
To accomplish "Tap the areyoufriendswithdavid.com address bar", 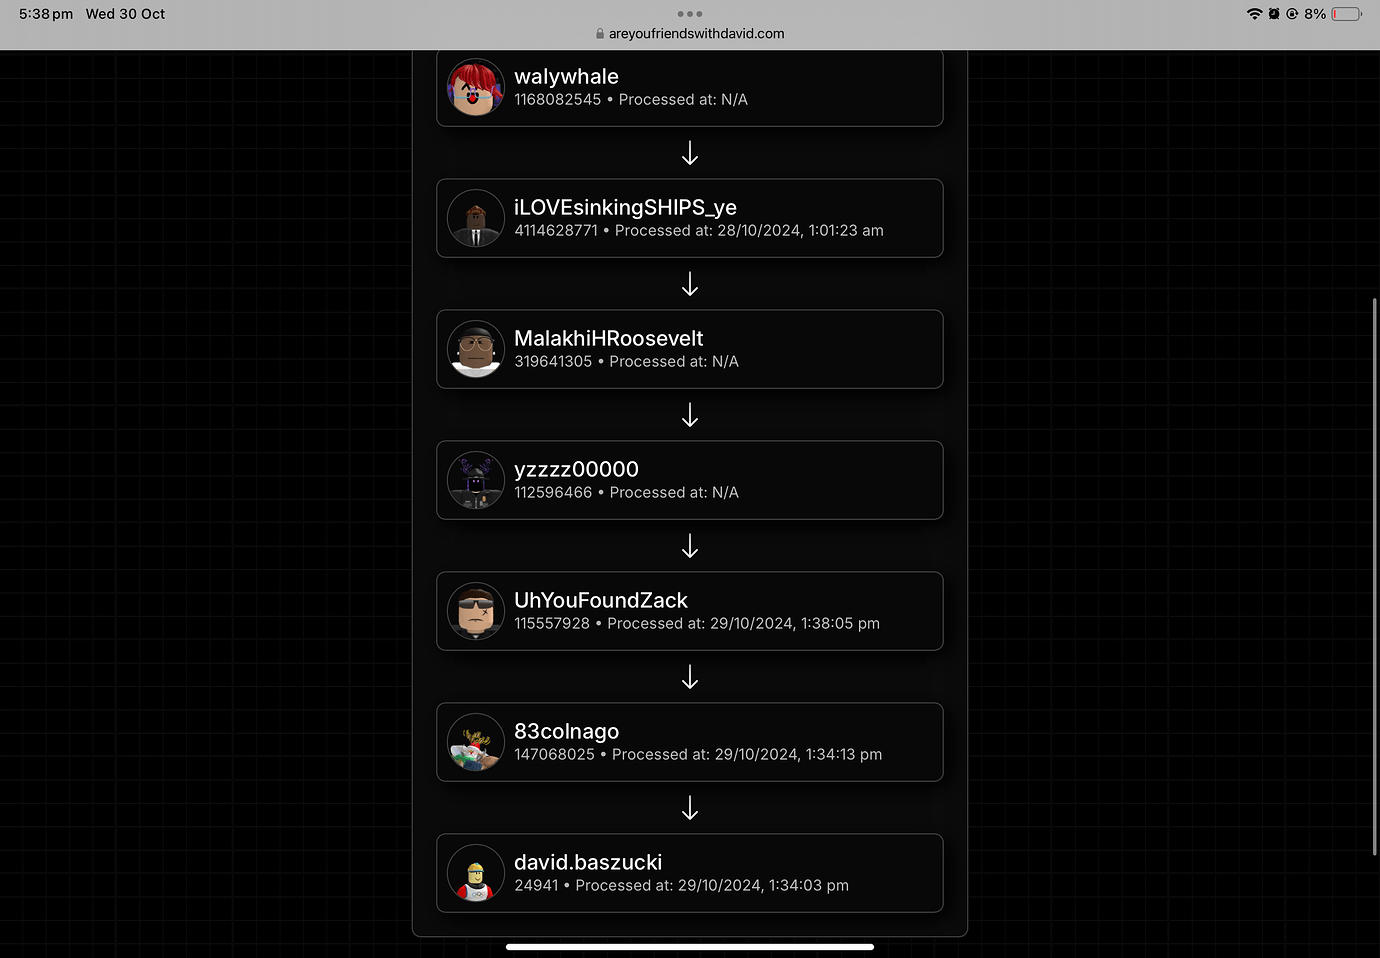I will (690, 34).
